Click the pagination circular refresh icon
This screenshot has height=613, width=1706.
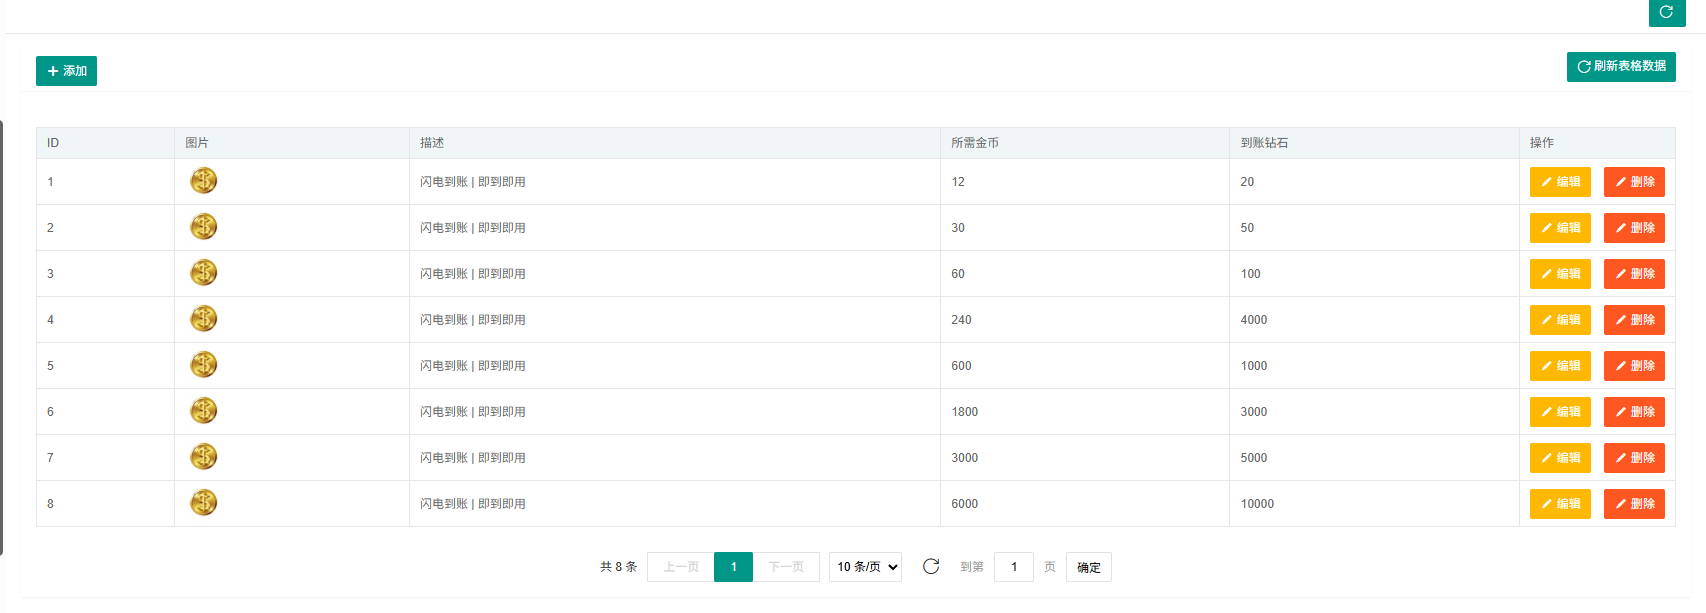pos(931,566)
